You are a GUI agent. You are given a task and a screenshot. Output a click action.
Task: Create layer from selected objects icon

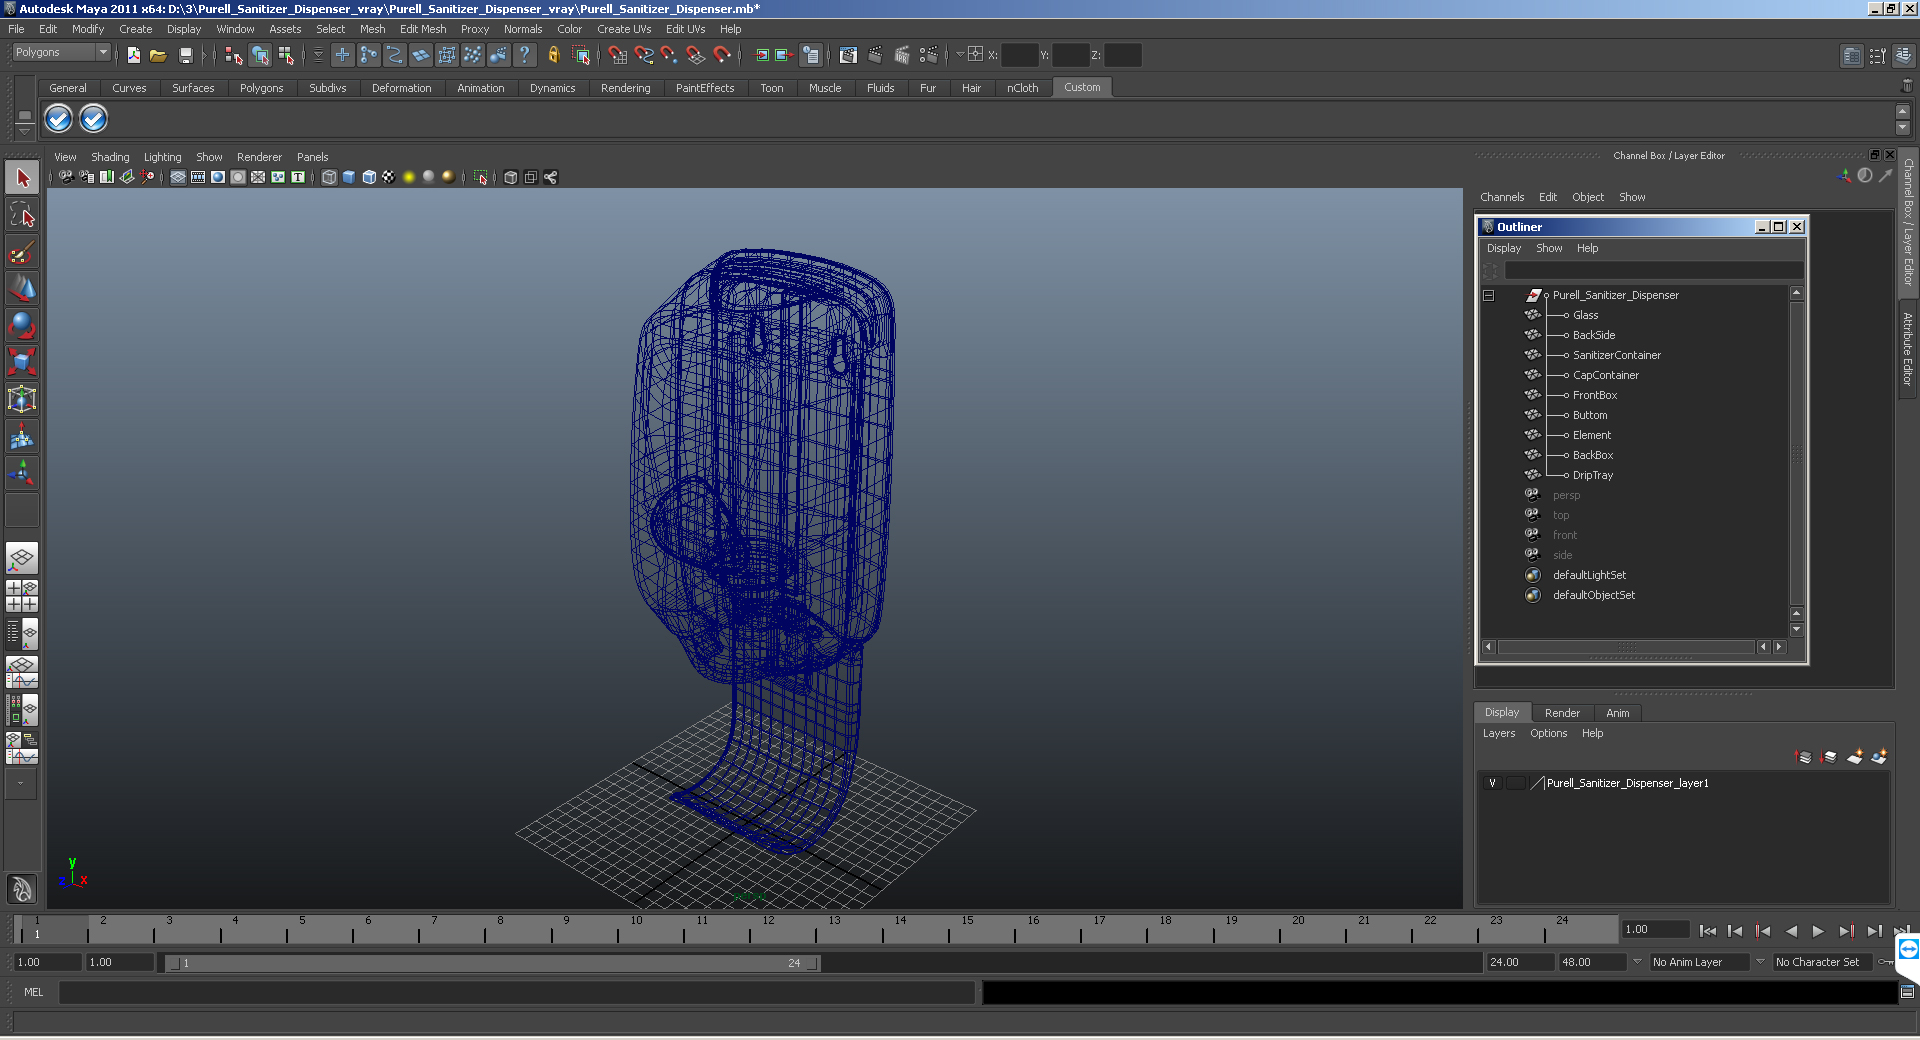tap(1879, 757)
